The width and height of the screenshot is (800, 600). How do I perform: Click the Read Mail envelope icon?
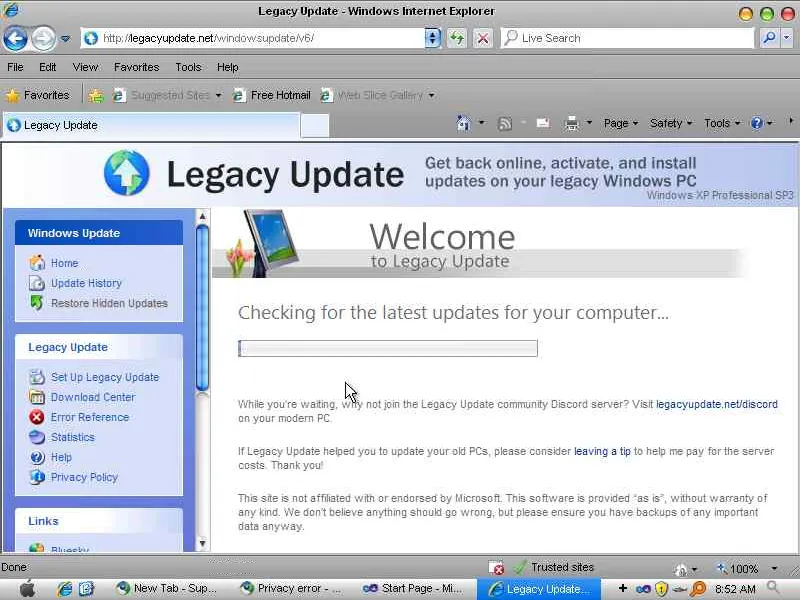[x=543, y=123]
